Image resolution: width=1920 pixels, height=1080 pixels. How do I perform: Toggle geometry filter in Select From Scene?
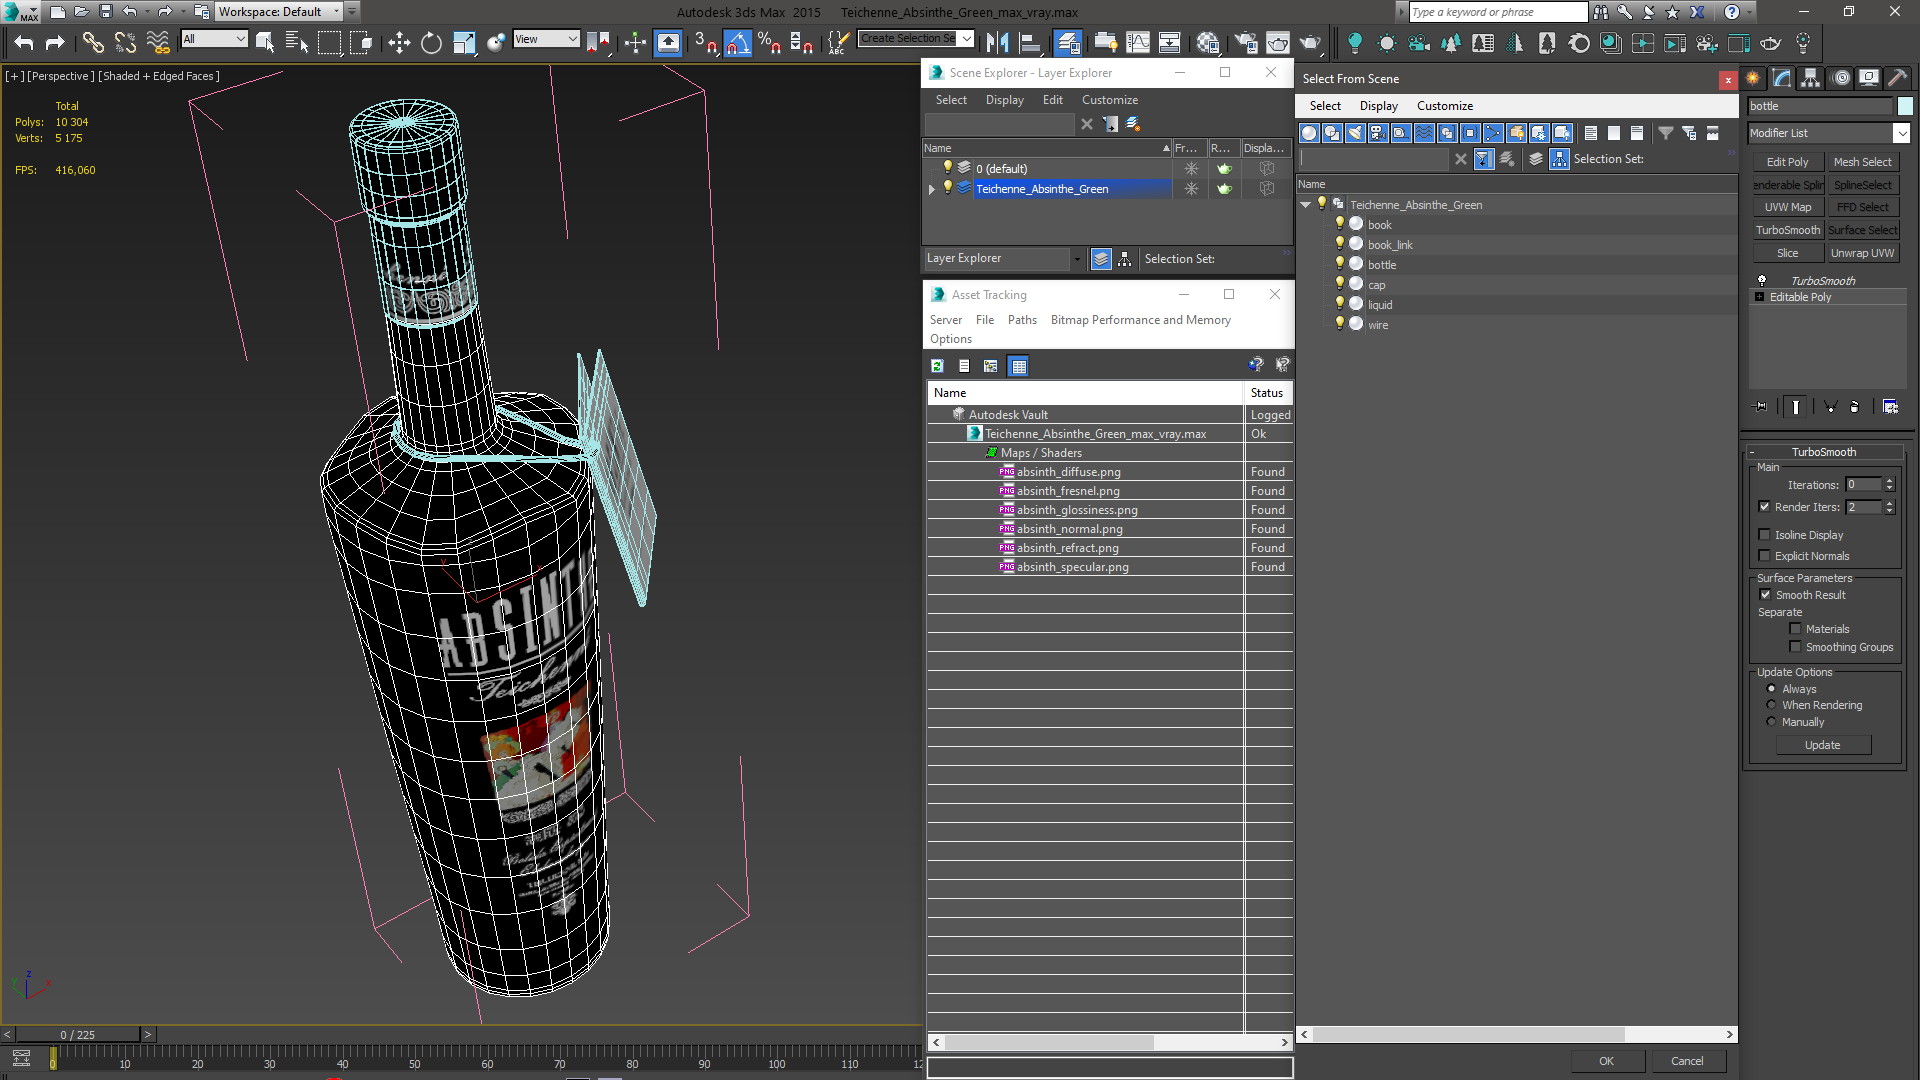1309,133
